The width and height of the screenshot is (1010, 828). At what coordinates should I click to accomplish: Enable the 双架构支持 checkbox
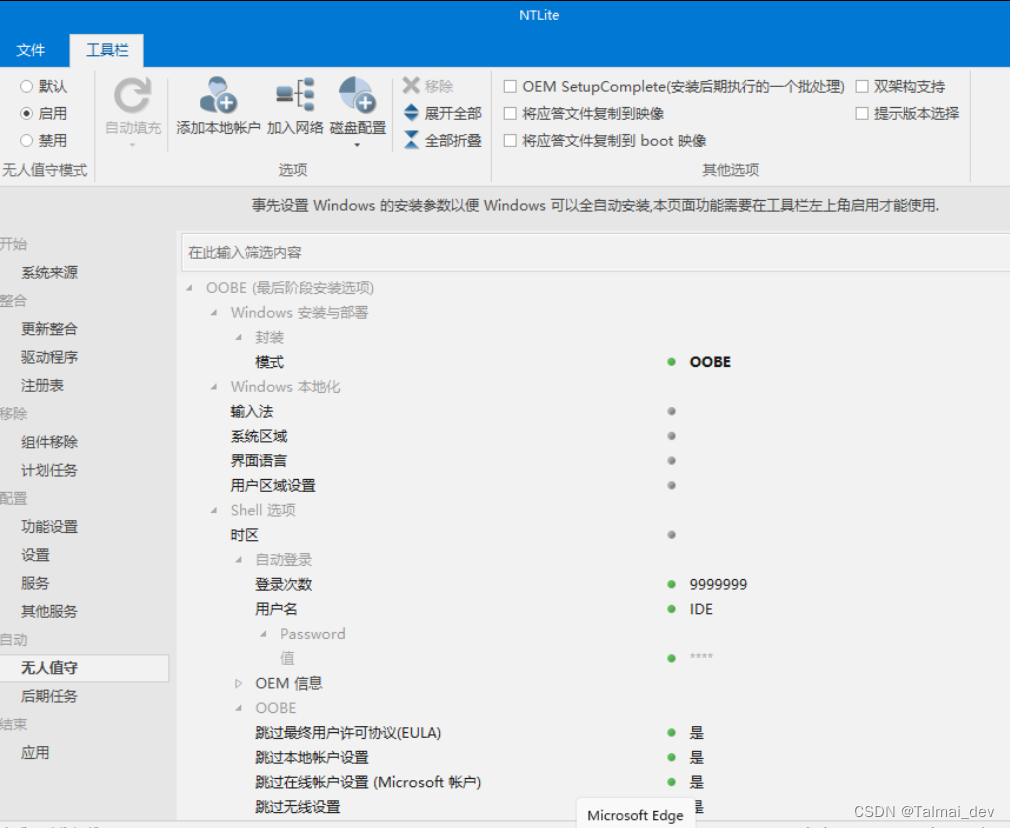click(862, 86)
